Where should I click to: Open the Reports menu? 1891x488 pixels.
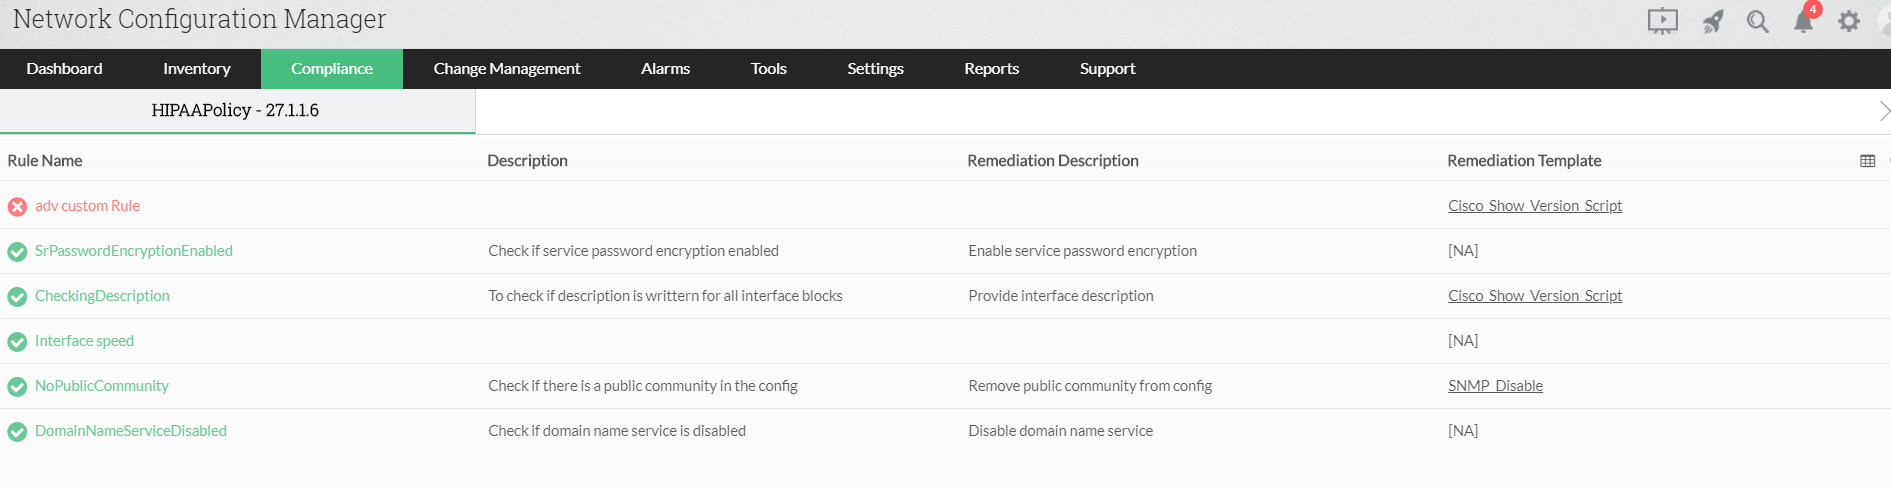coord(991,69)
